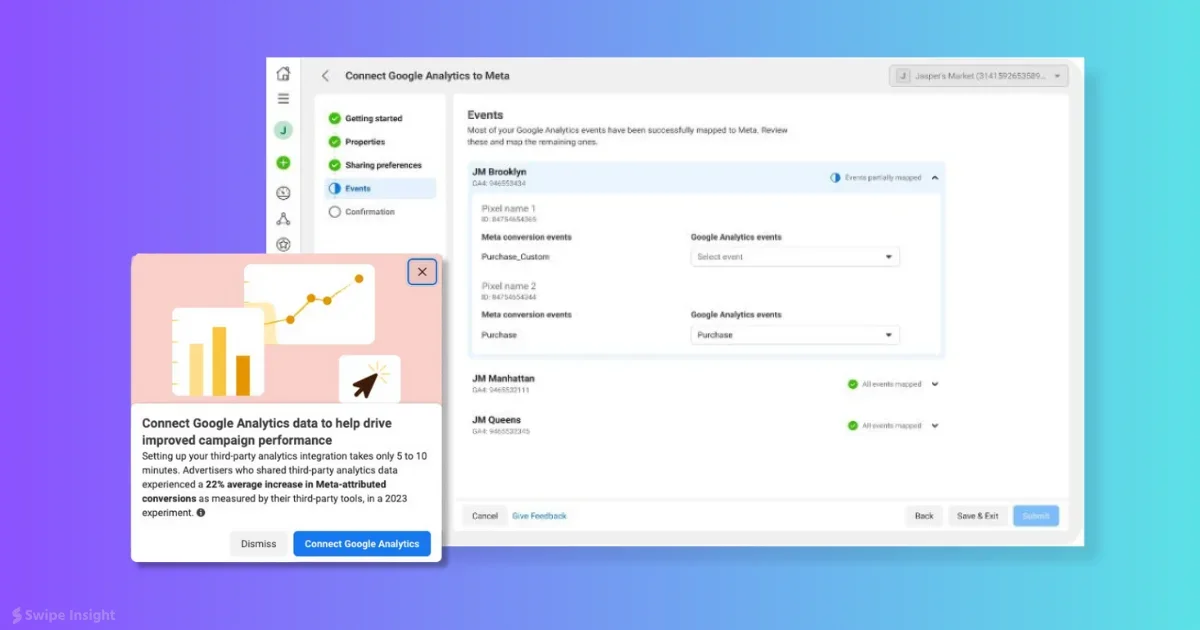Open the Jasper's Market account dropdown
The height and width of the screenshot is (630, 1200).
pyautogui.click(x=979, y=76)
